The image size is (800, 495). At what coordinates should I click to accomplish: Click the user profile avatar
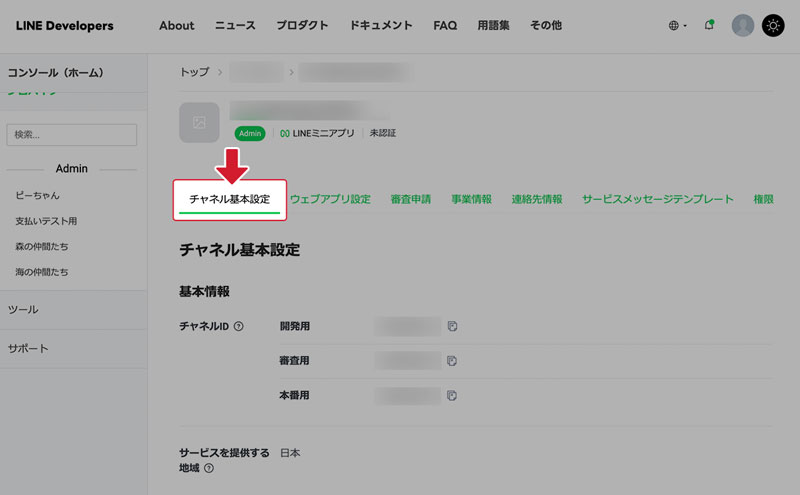pyautogui.click(x=742, y=26)
